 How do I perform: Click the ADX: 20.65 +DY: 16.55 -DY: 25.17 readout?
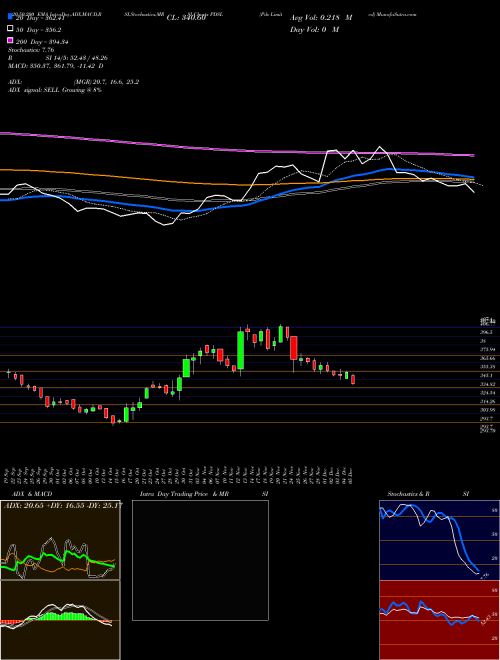click(63, 505)
